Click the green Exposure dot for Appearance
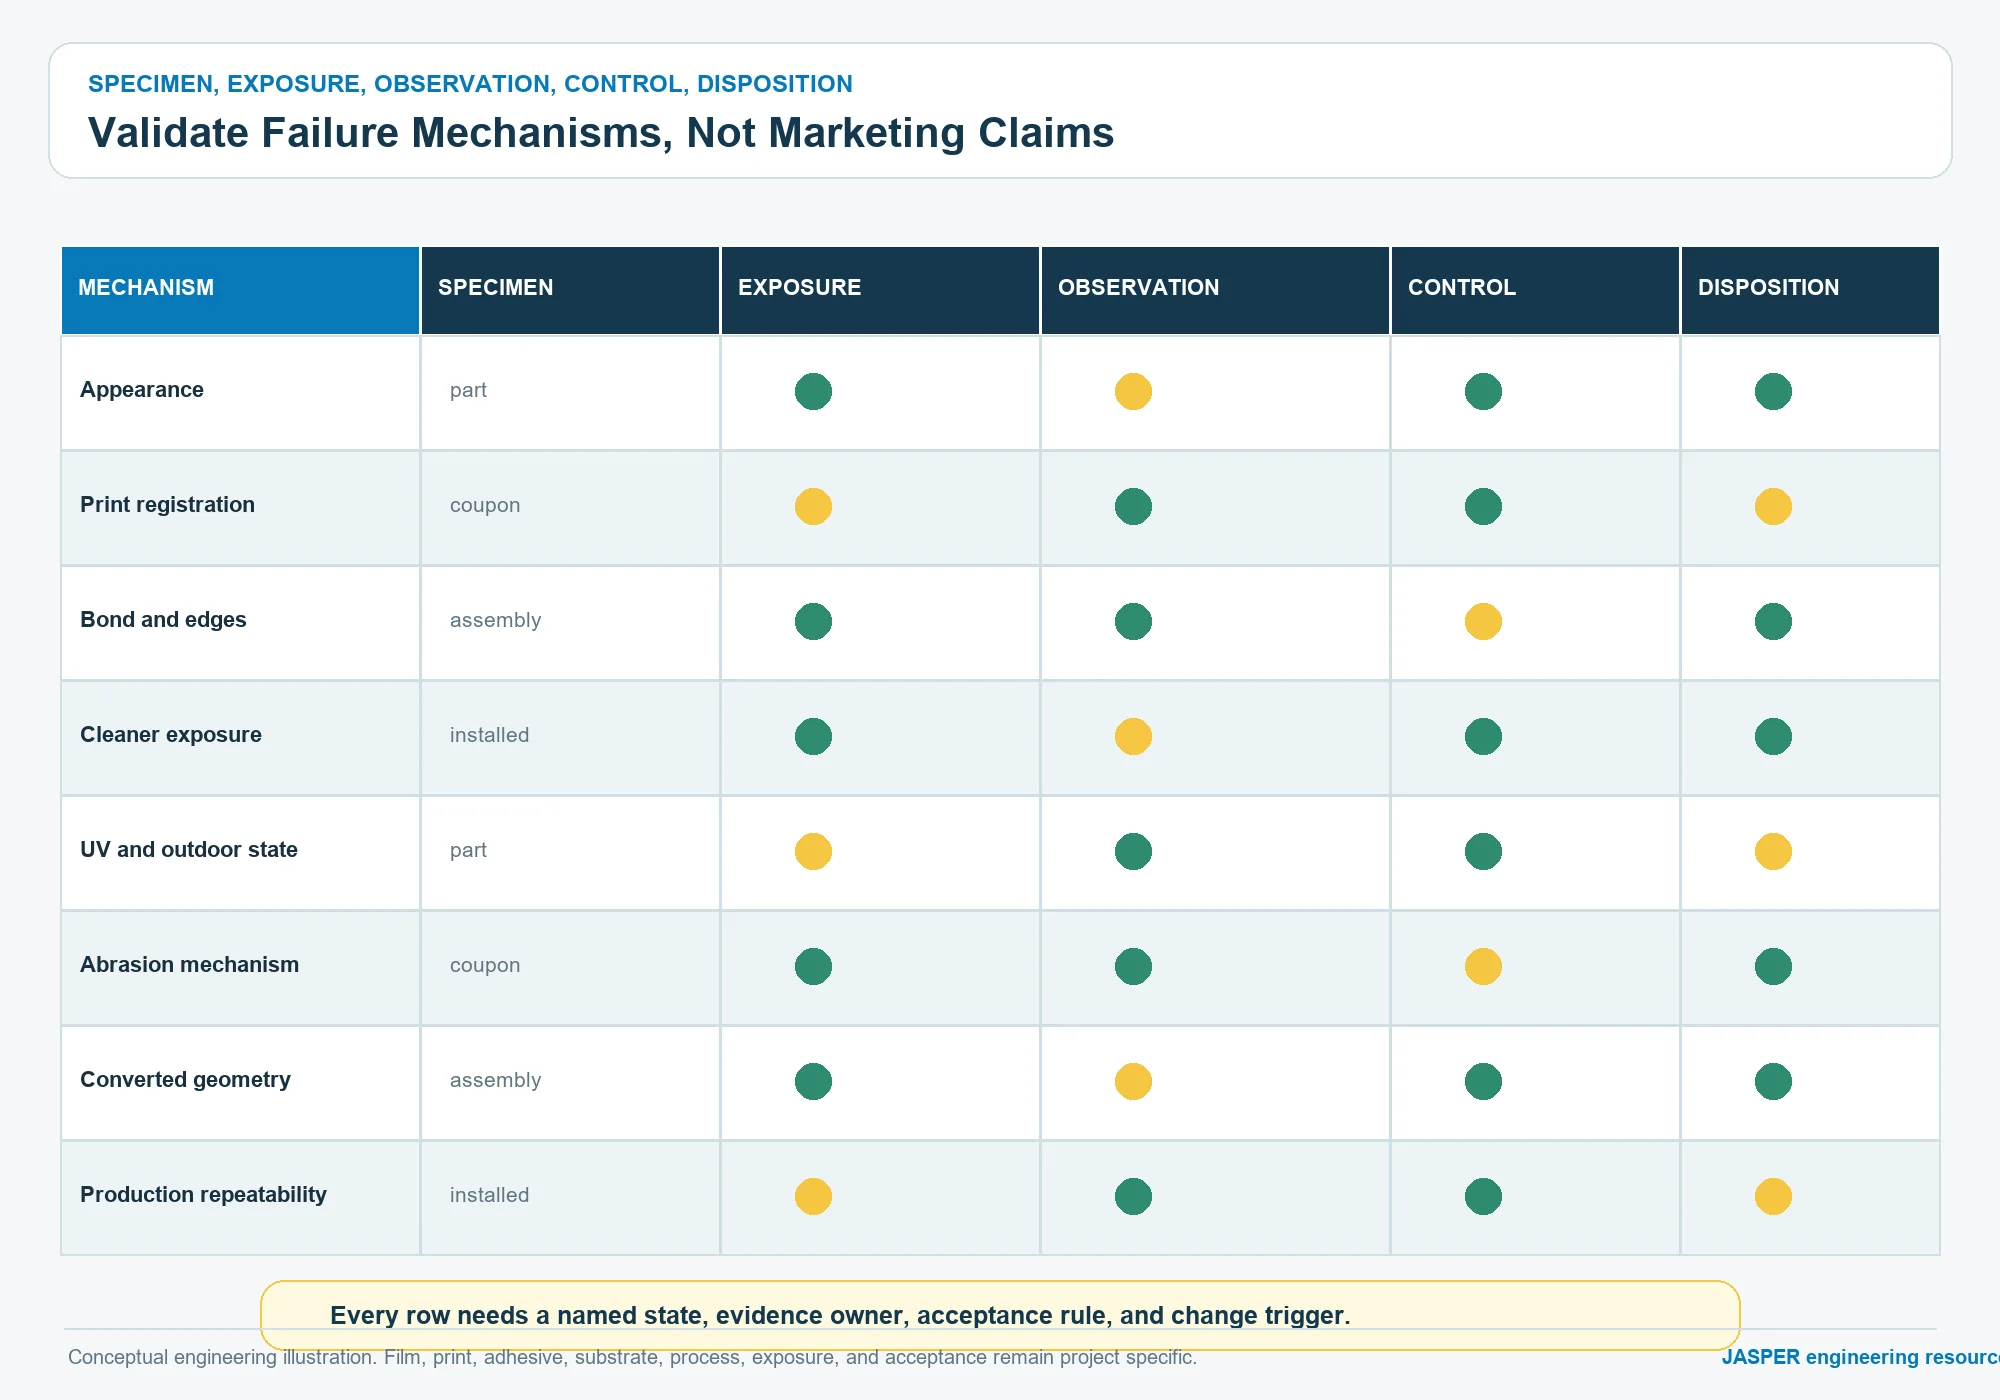2000x1400 pixels. click(813, 391)
